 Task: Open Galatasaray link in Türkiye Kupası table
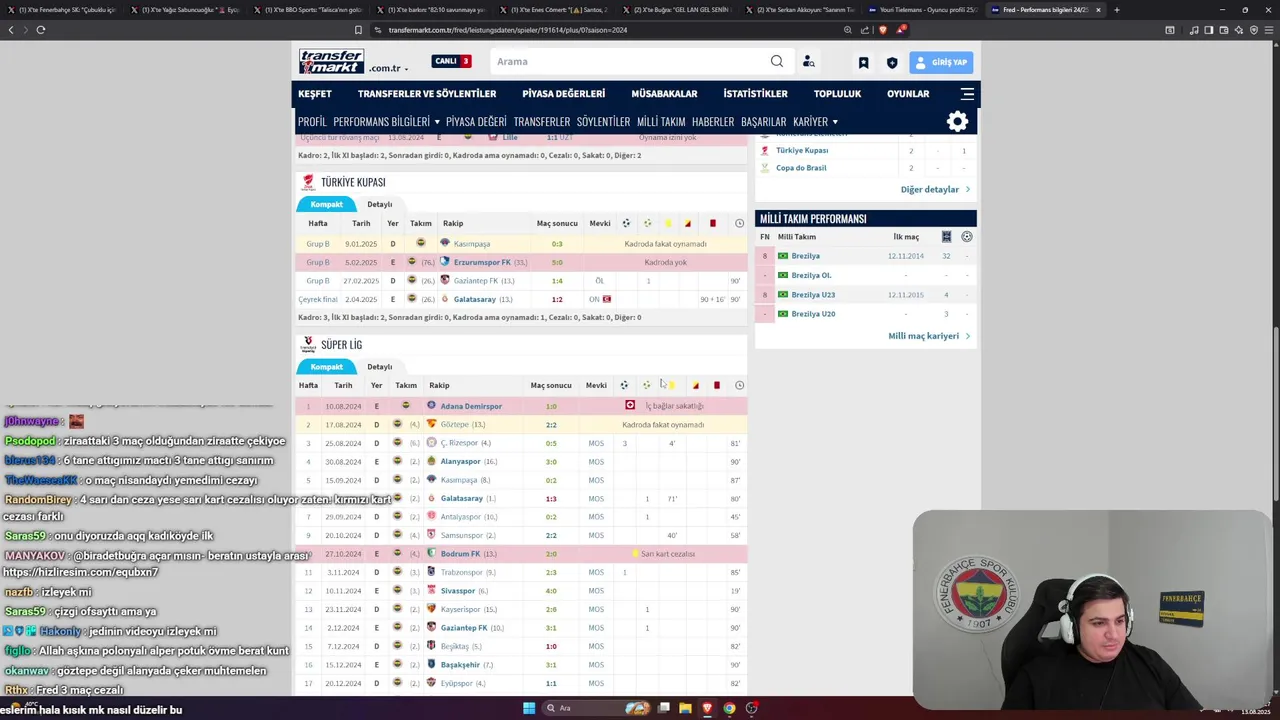[475, 299]
